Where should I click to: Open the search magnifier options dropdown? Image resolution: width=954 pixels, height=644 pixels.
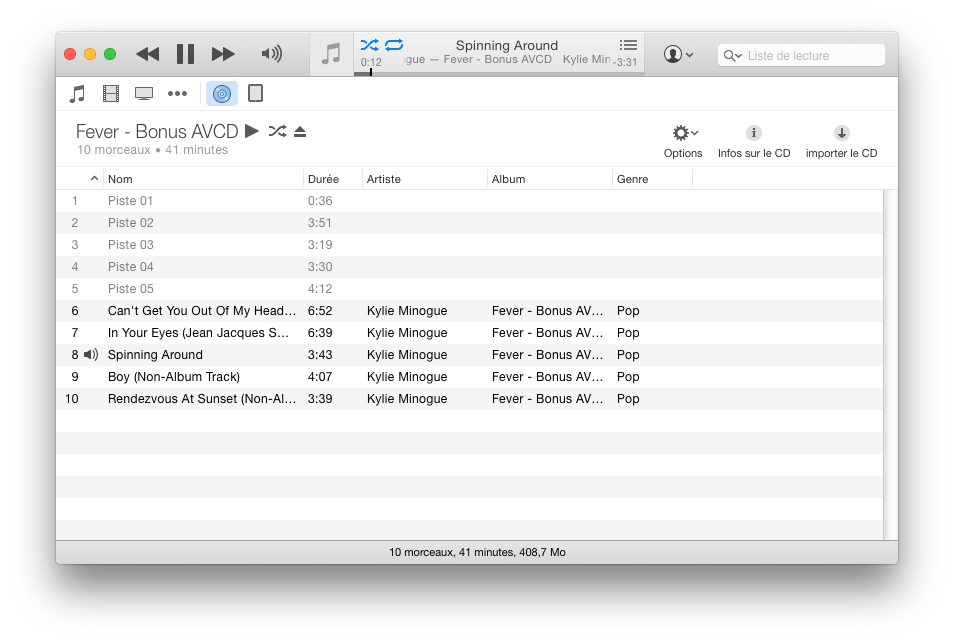pos(733,56)
